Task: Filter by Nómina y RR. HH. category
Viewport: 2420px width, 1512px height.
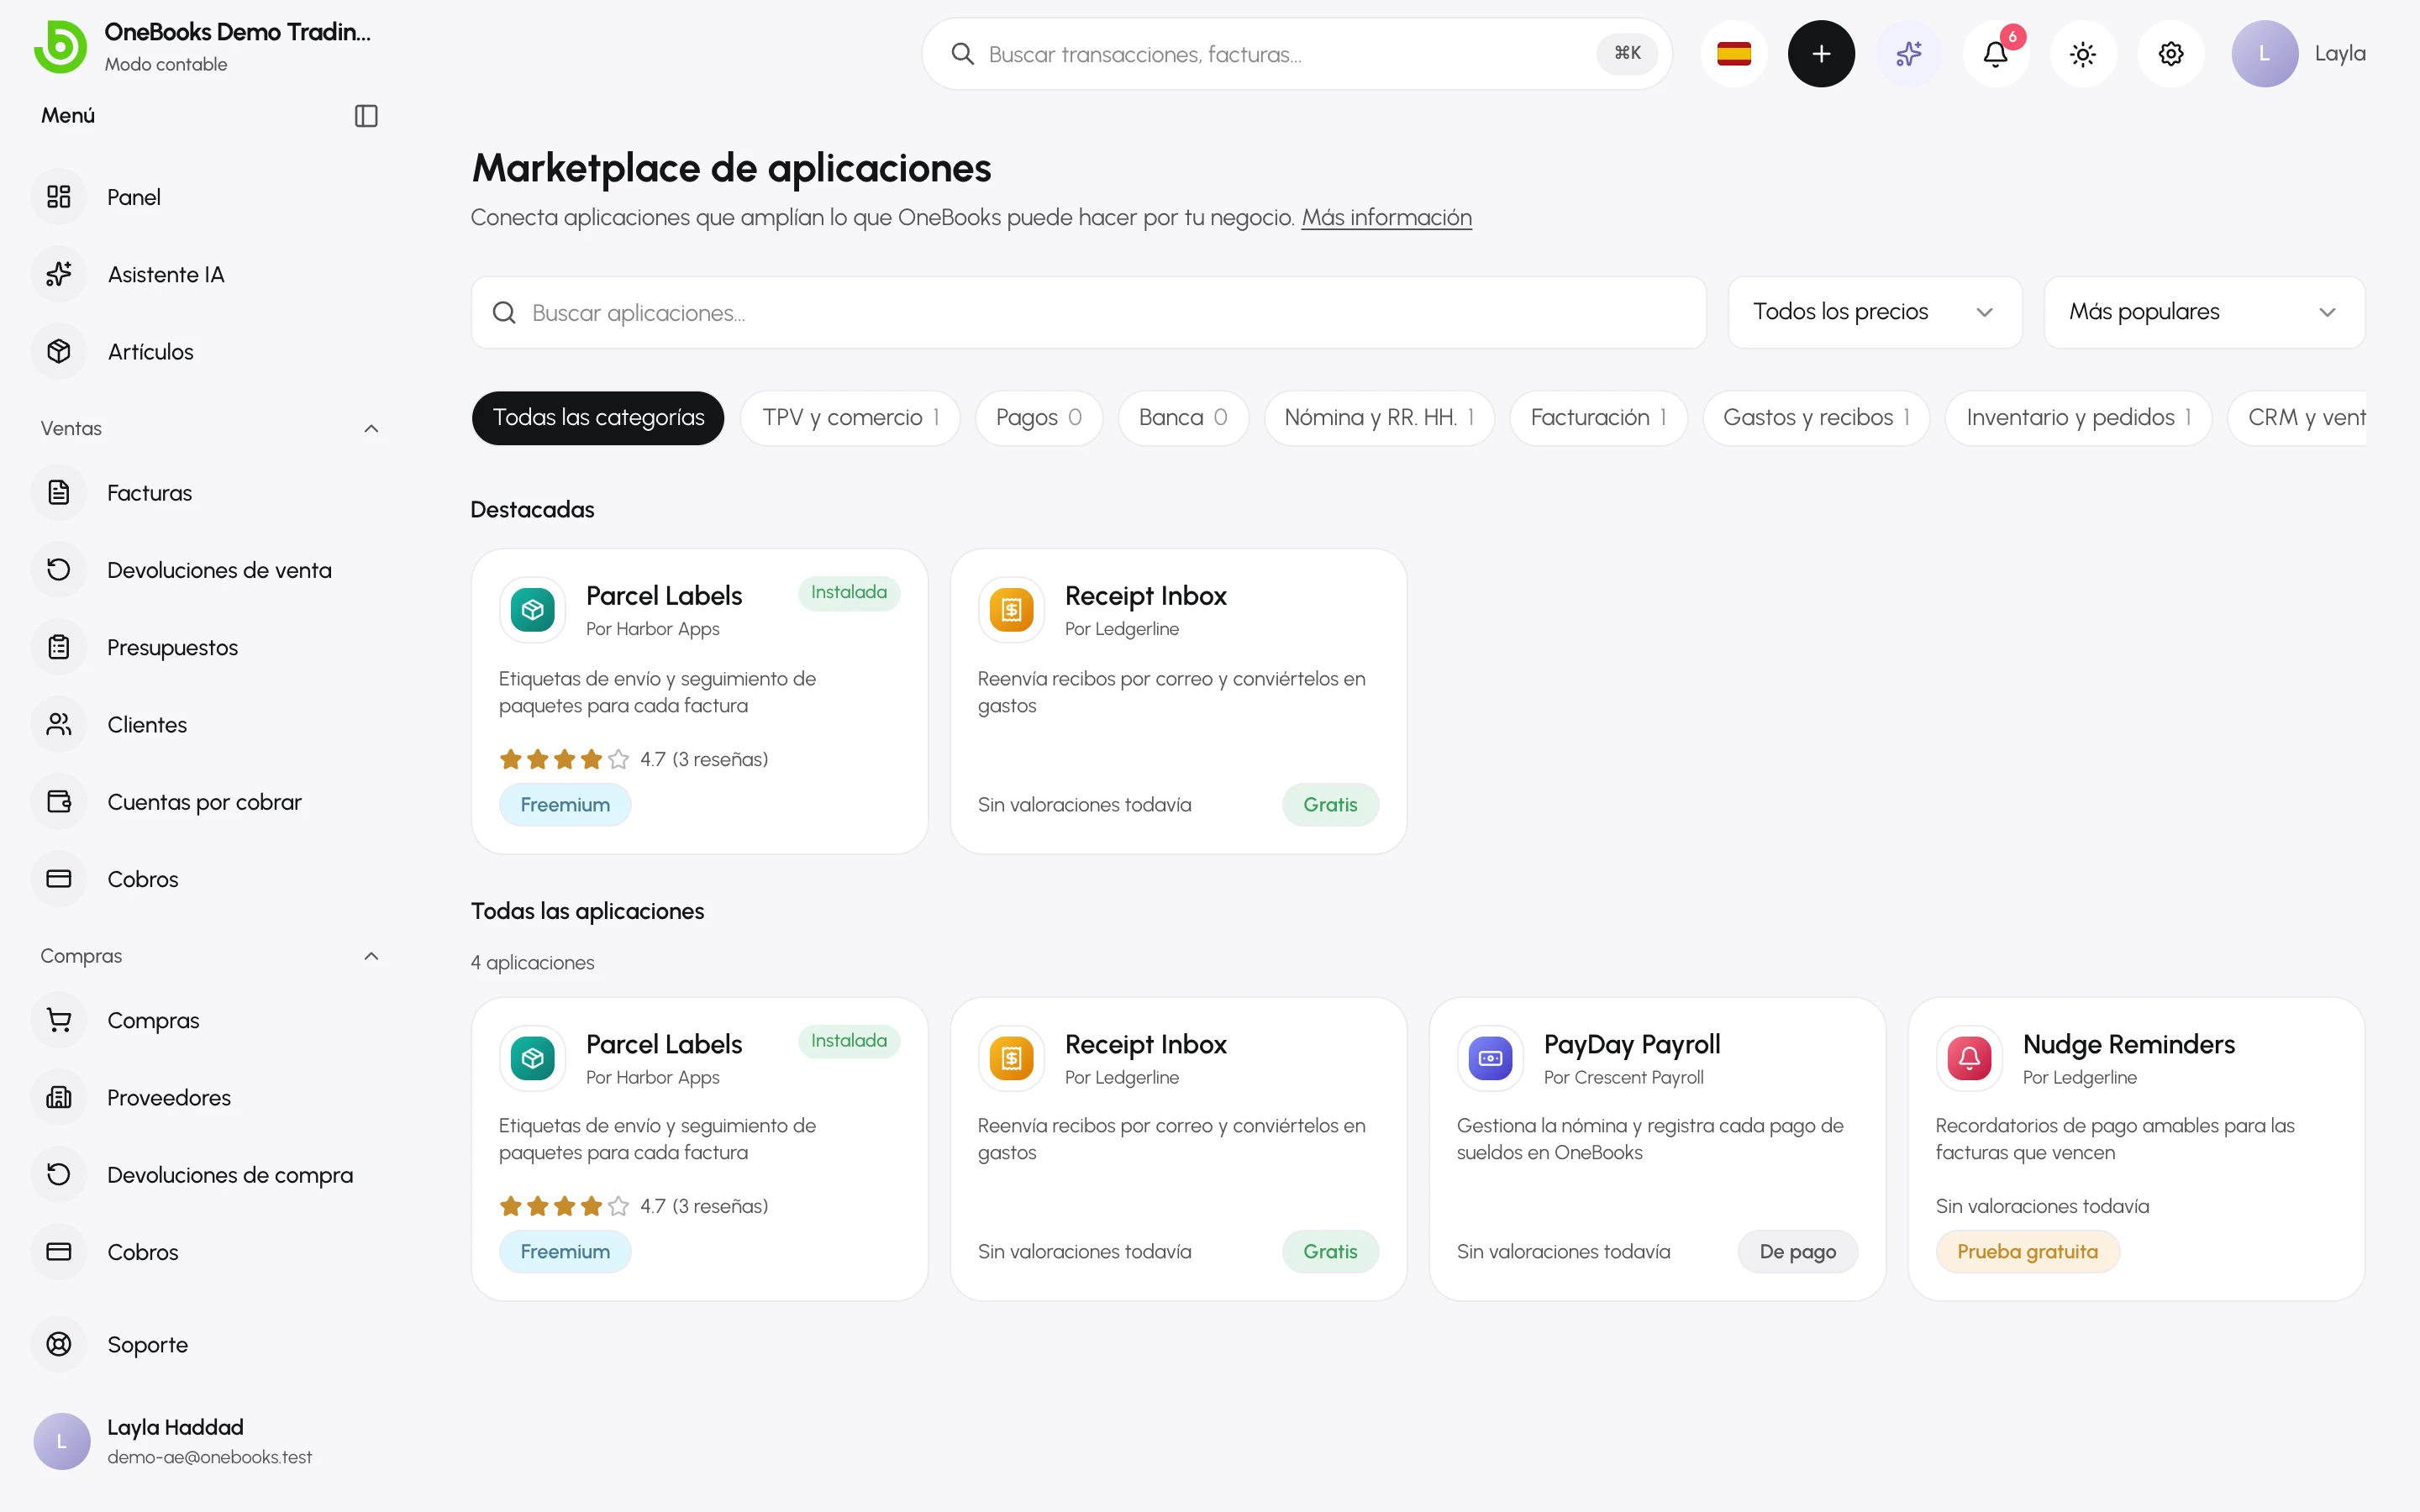Action: click(x=1379, y=417)
